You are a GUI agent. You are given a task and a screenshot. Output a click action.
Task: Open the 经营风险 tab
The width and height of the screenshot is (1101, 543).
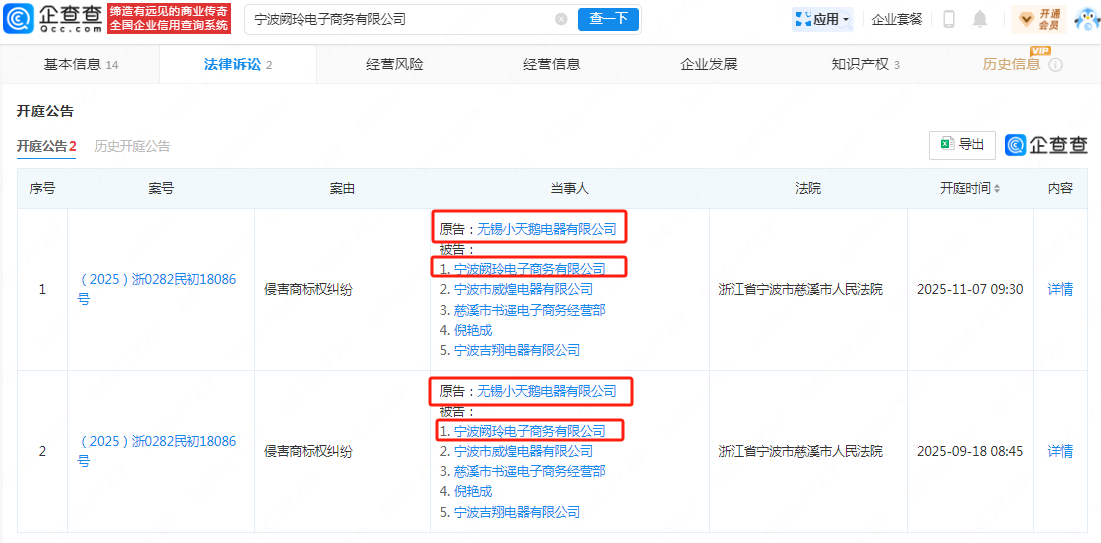point(394,65)
